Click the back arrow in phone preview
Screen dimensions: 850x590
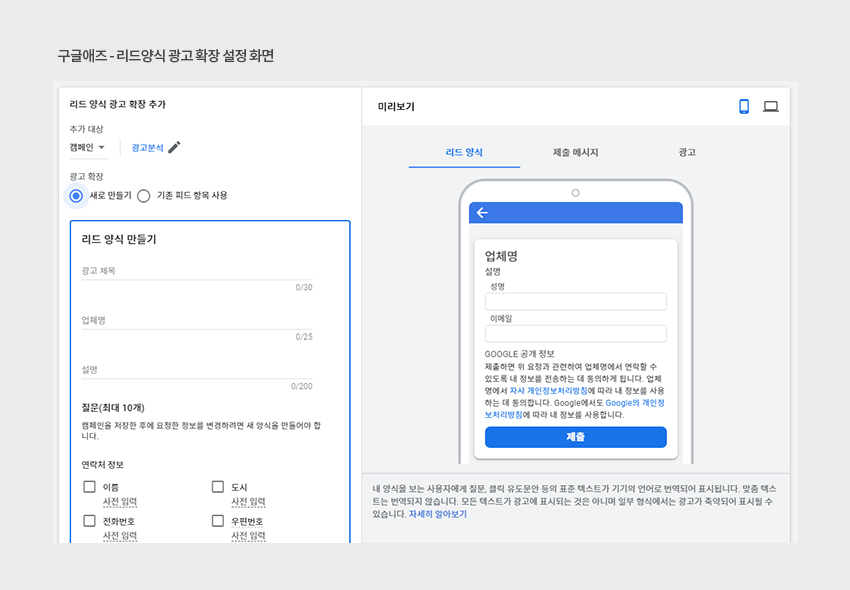(x=482, y=213)
